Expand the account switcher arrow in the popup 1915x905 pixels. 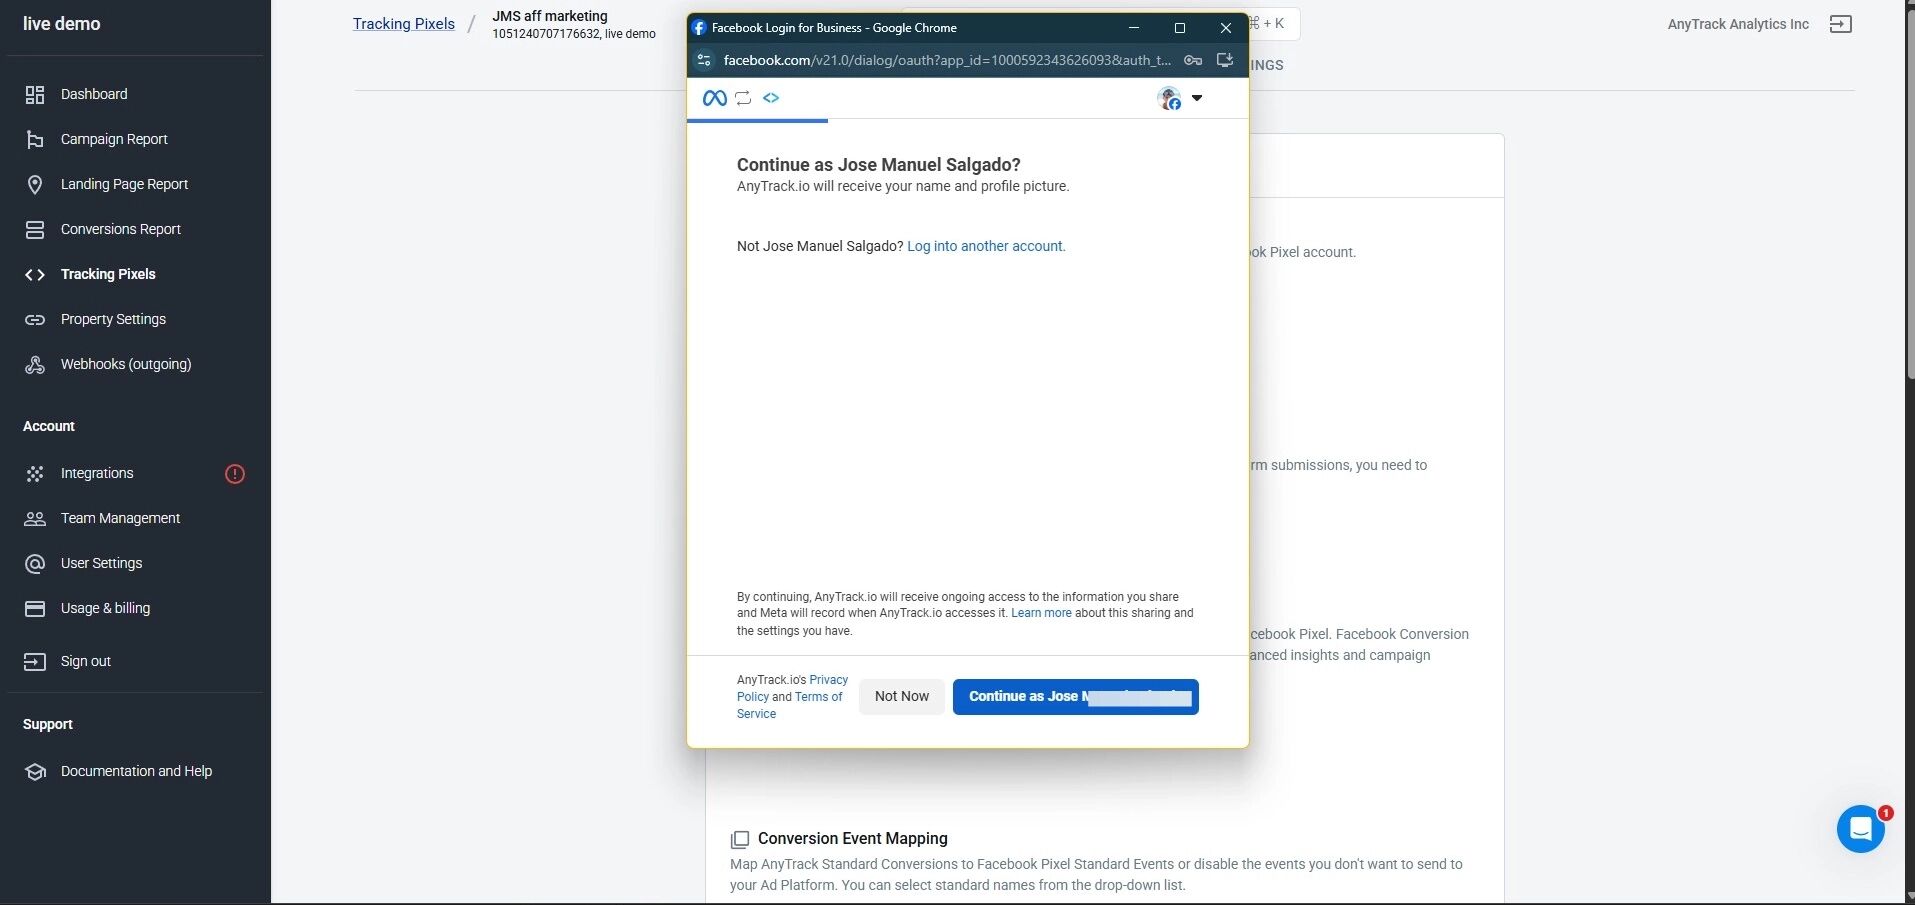tap(1197, 98)
